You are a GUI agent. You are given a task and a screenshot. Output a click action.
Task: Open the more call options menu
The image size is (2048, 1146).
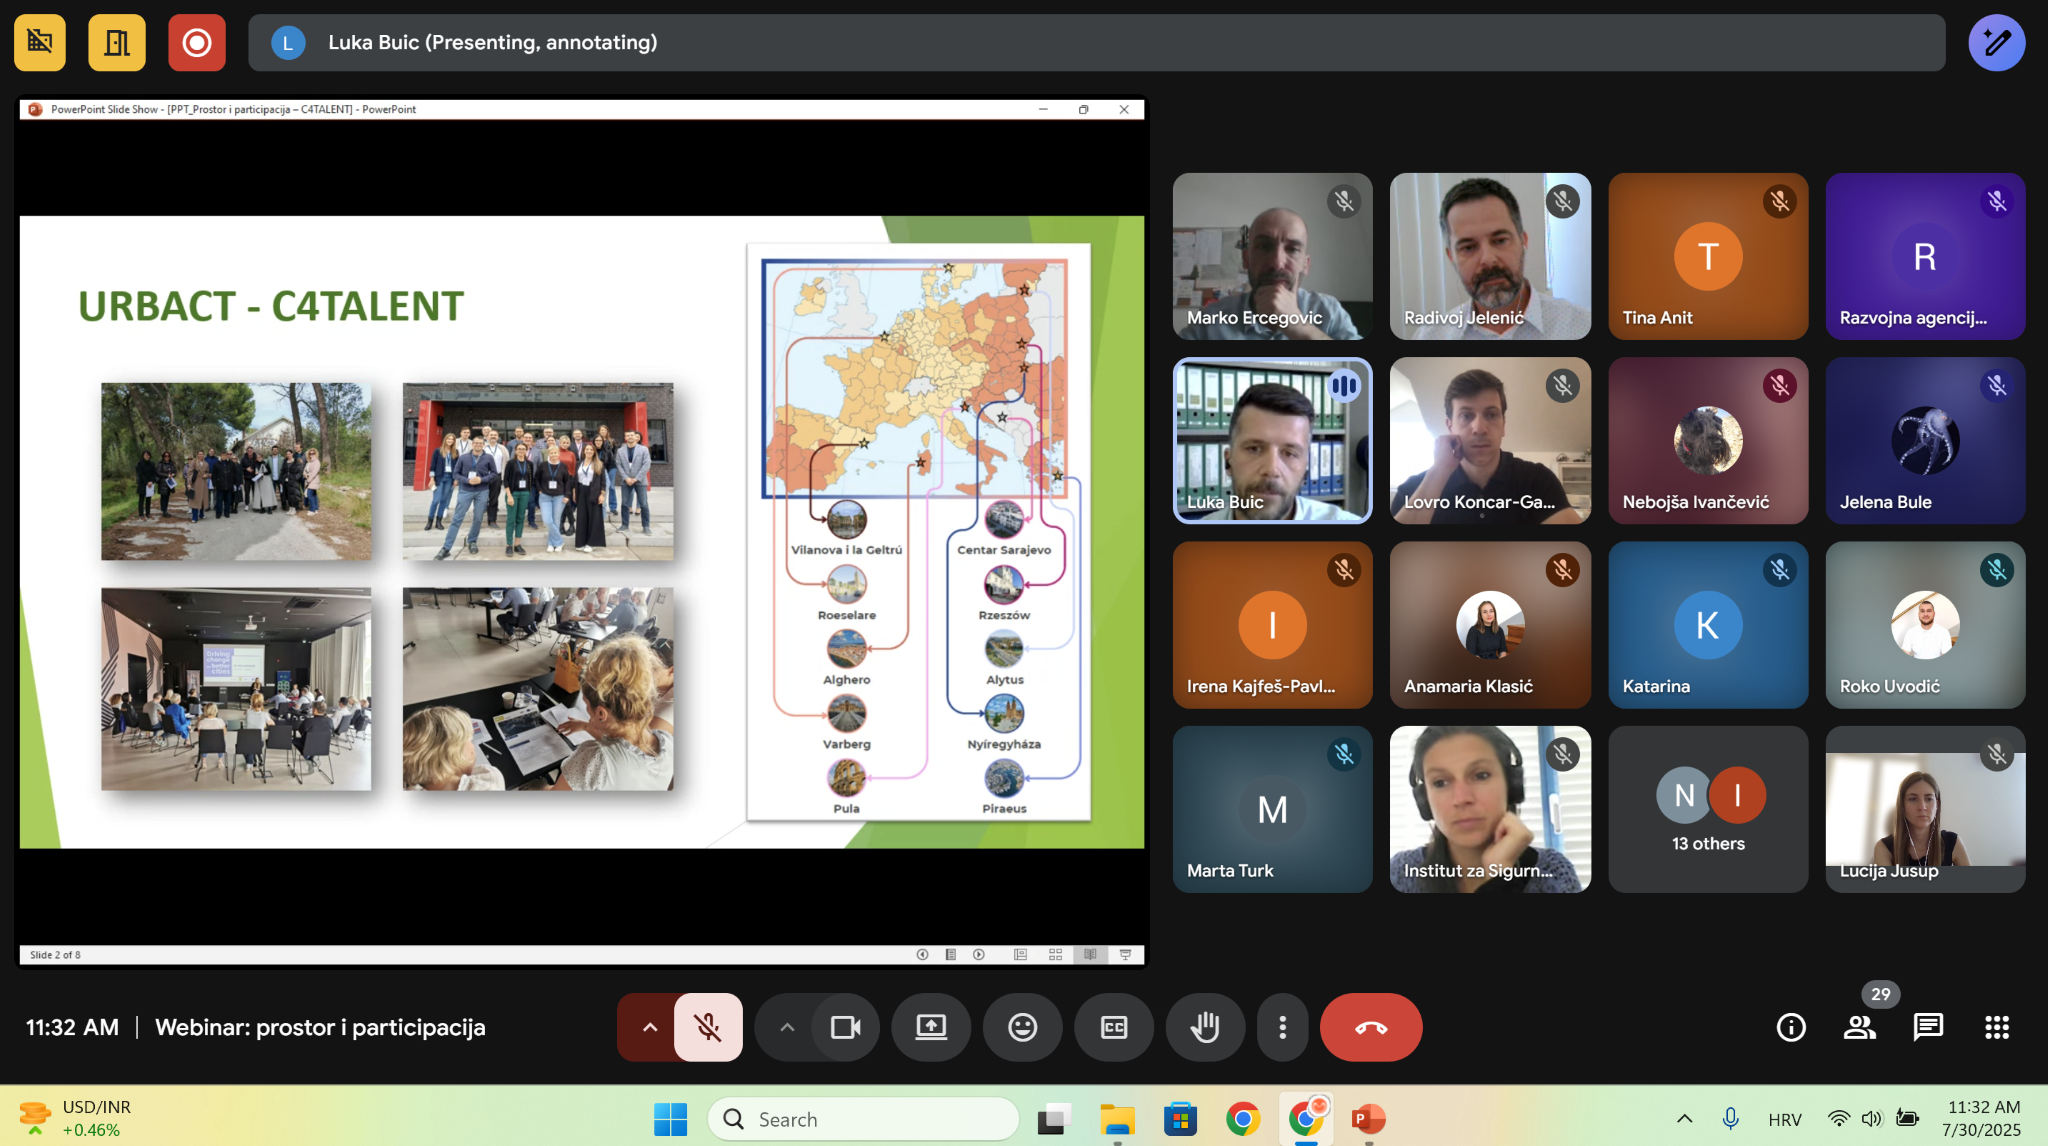coord(1283,1027)
